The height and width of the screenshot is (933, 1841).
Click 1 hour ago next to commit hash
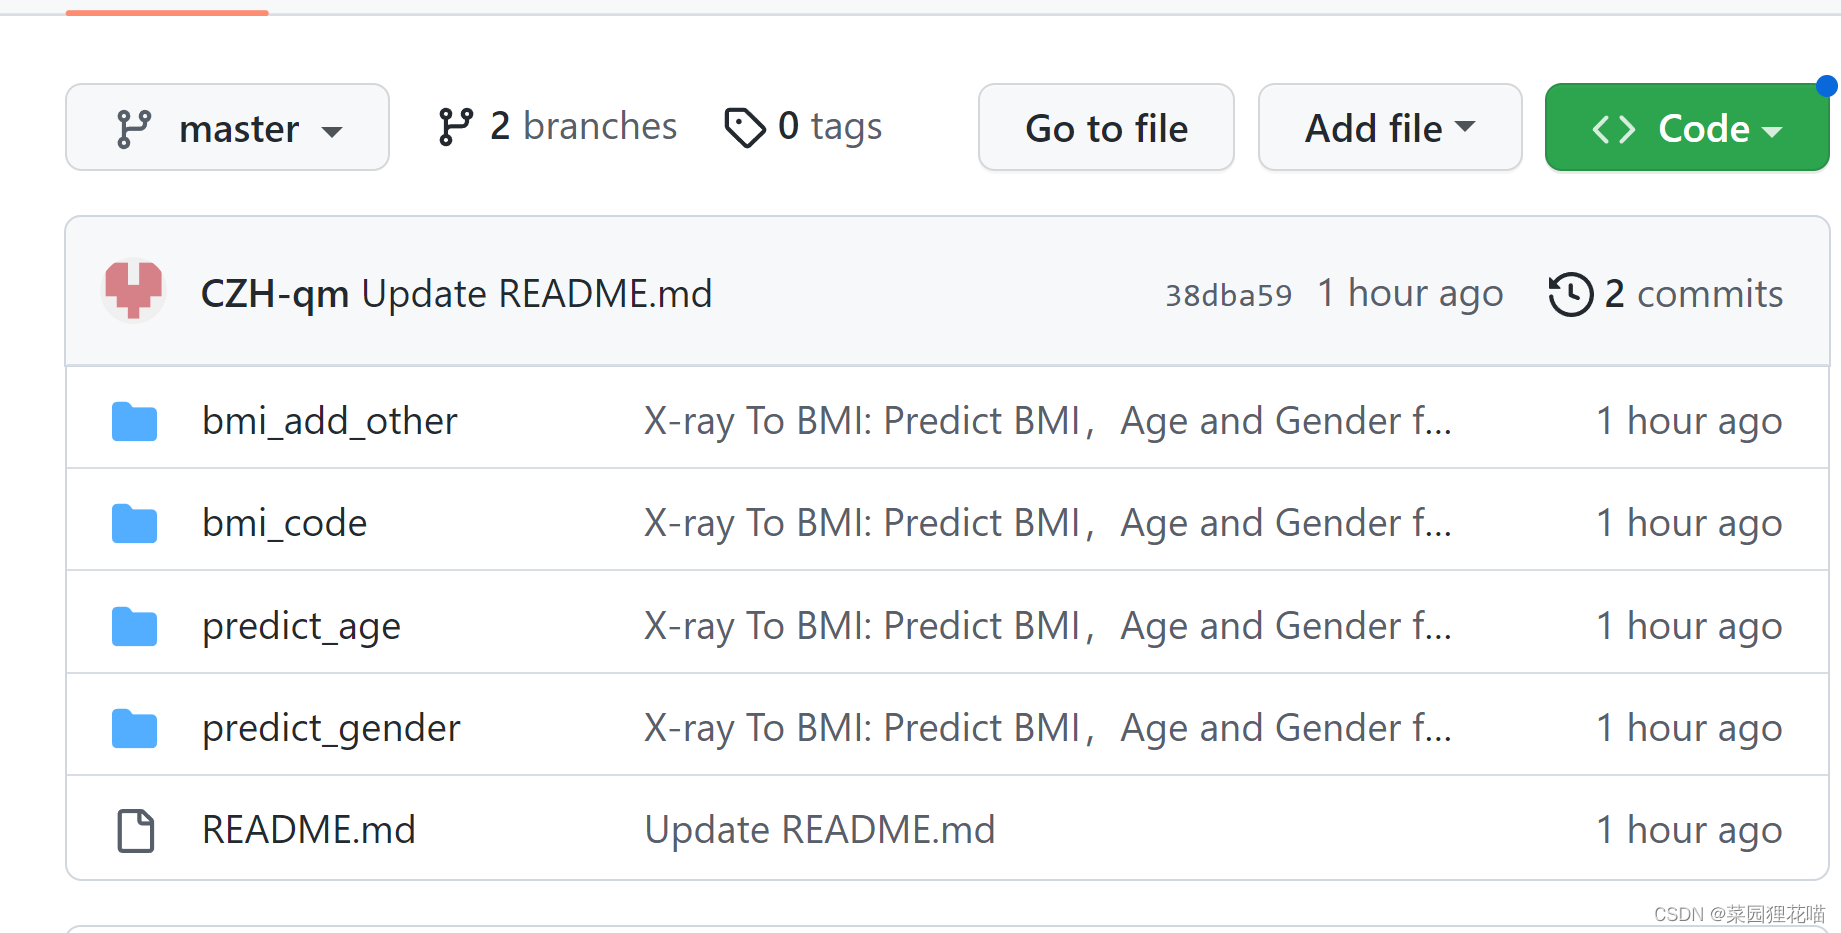1410,294
